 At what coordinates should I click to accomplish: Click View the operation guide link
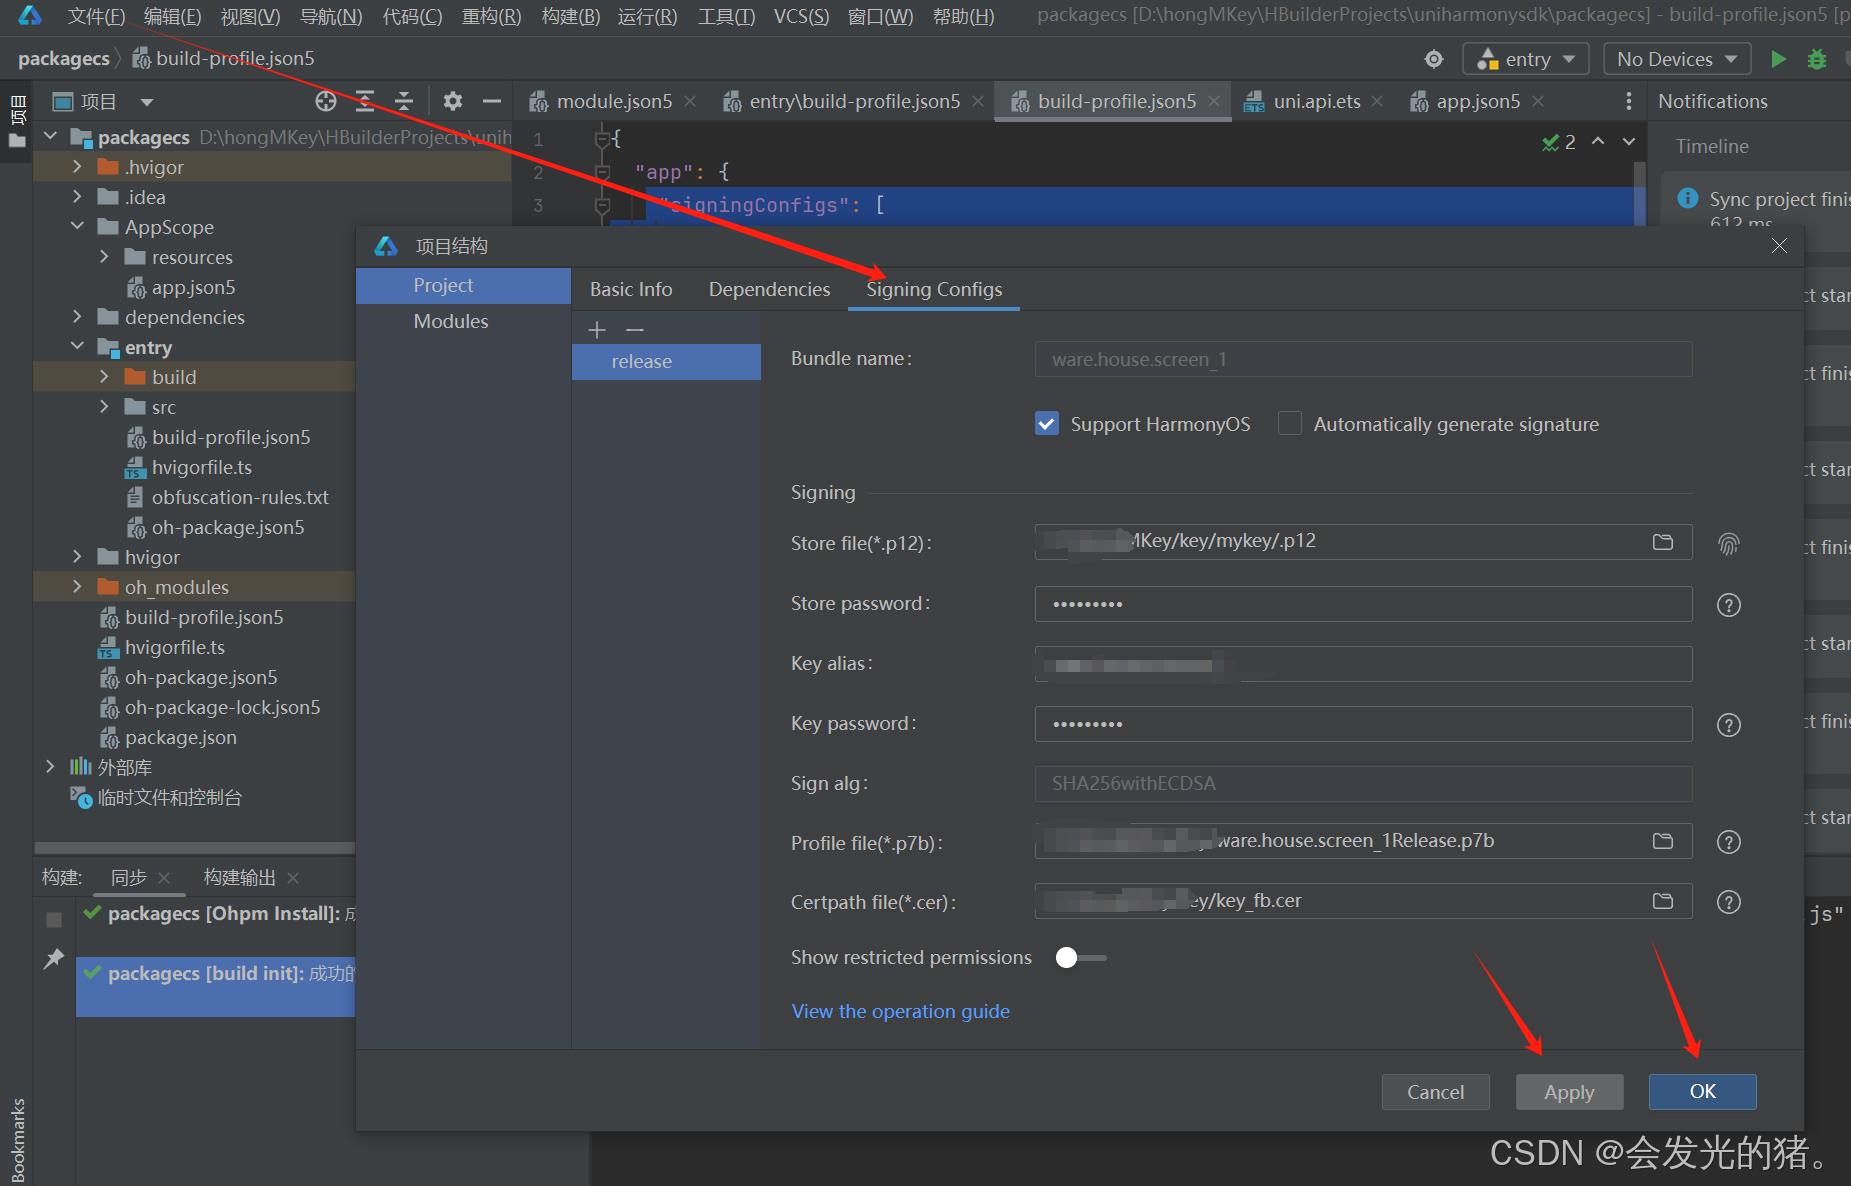[x=900, y=1011]
